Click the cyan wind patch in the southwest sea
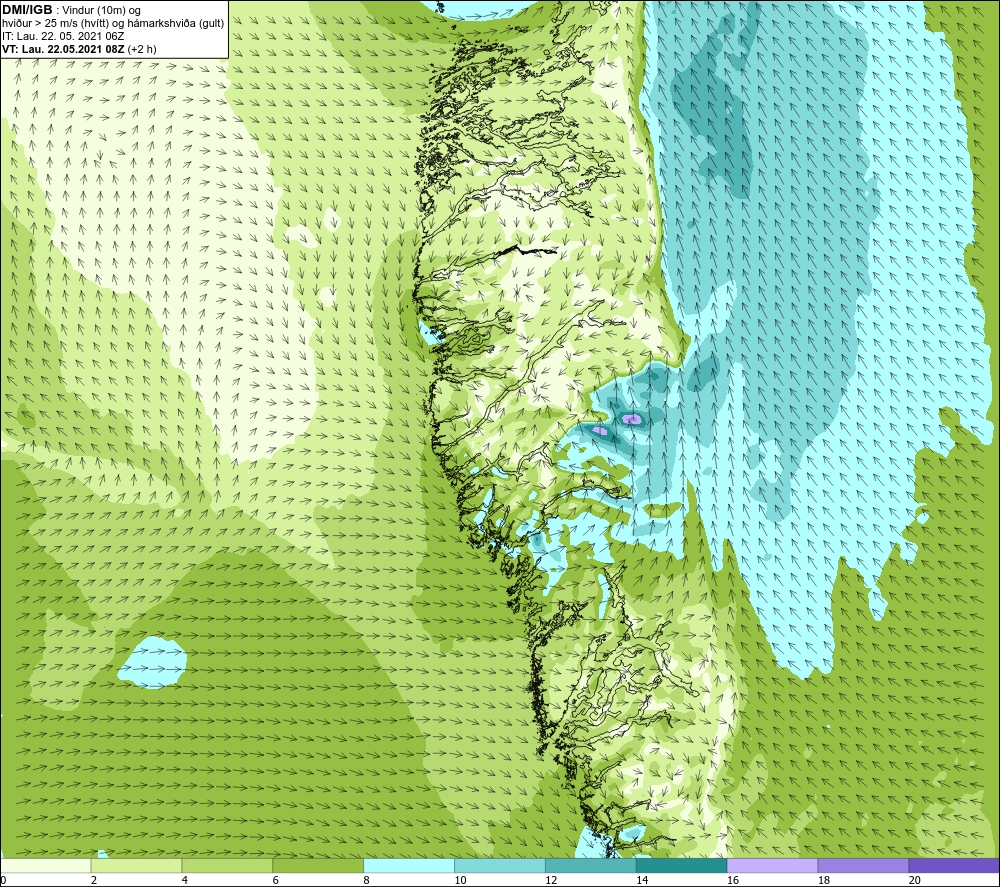The height and width of the screenshot is (887, 1000). 152,663
